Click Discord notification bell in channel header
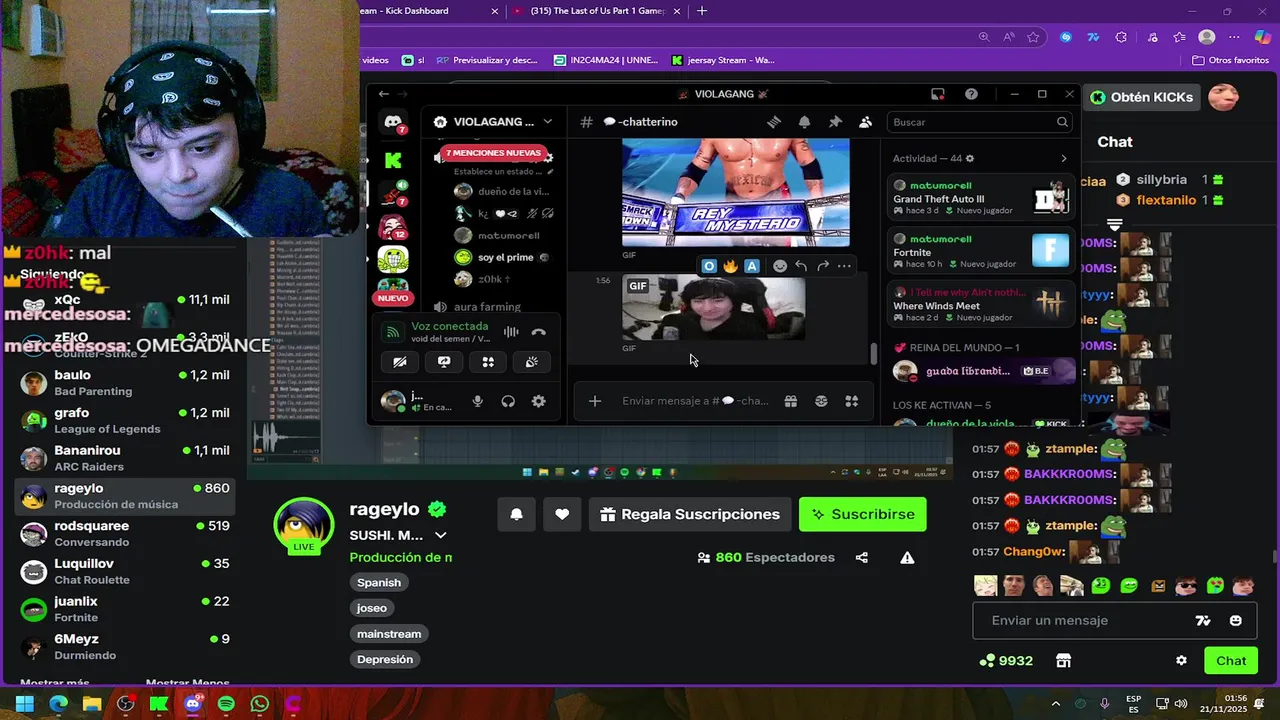 click(x=804, y=122)
